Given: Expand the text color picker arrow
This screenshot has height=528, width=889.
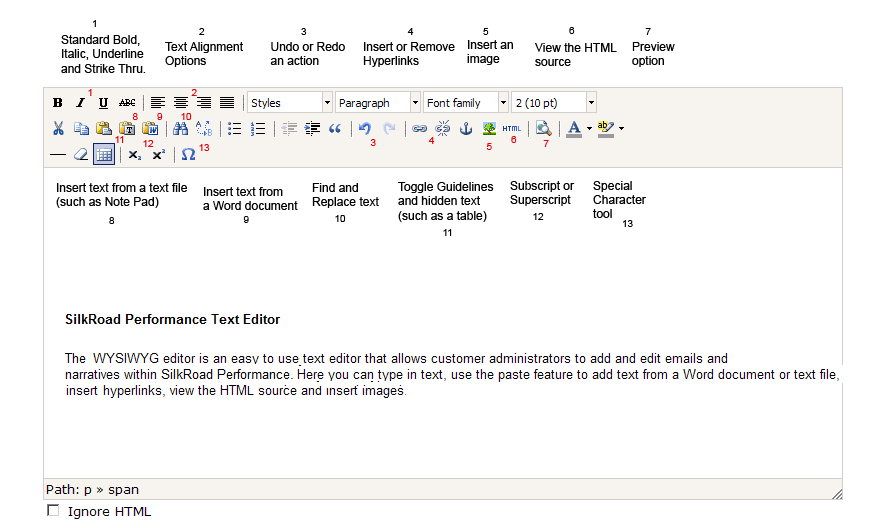Looking at the screenshot, I should click(589, 129).
